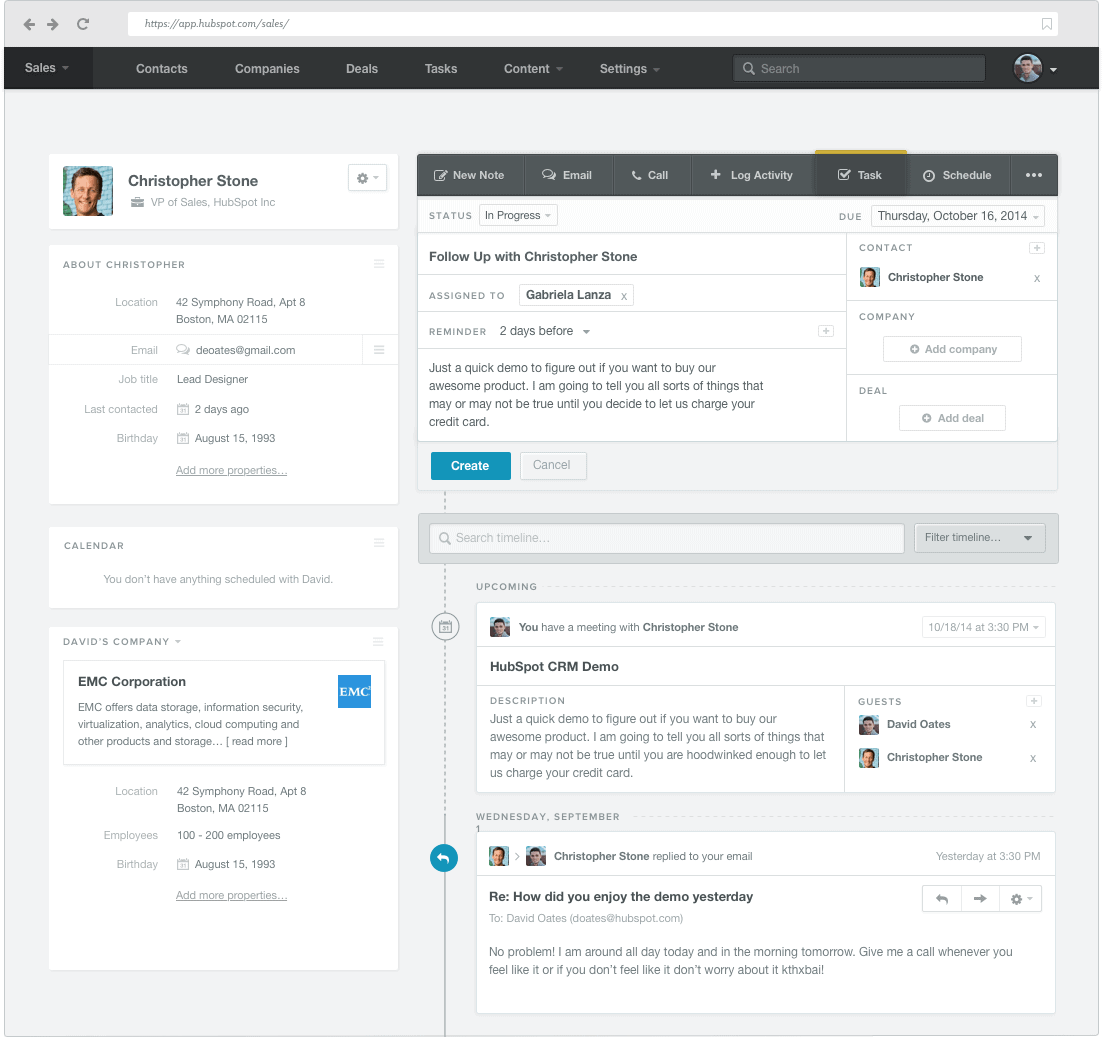The width and height of the screenshot is (1103, 1037).
Task: Click the more options ellipsis icon
Action: tap(1033, 175)
